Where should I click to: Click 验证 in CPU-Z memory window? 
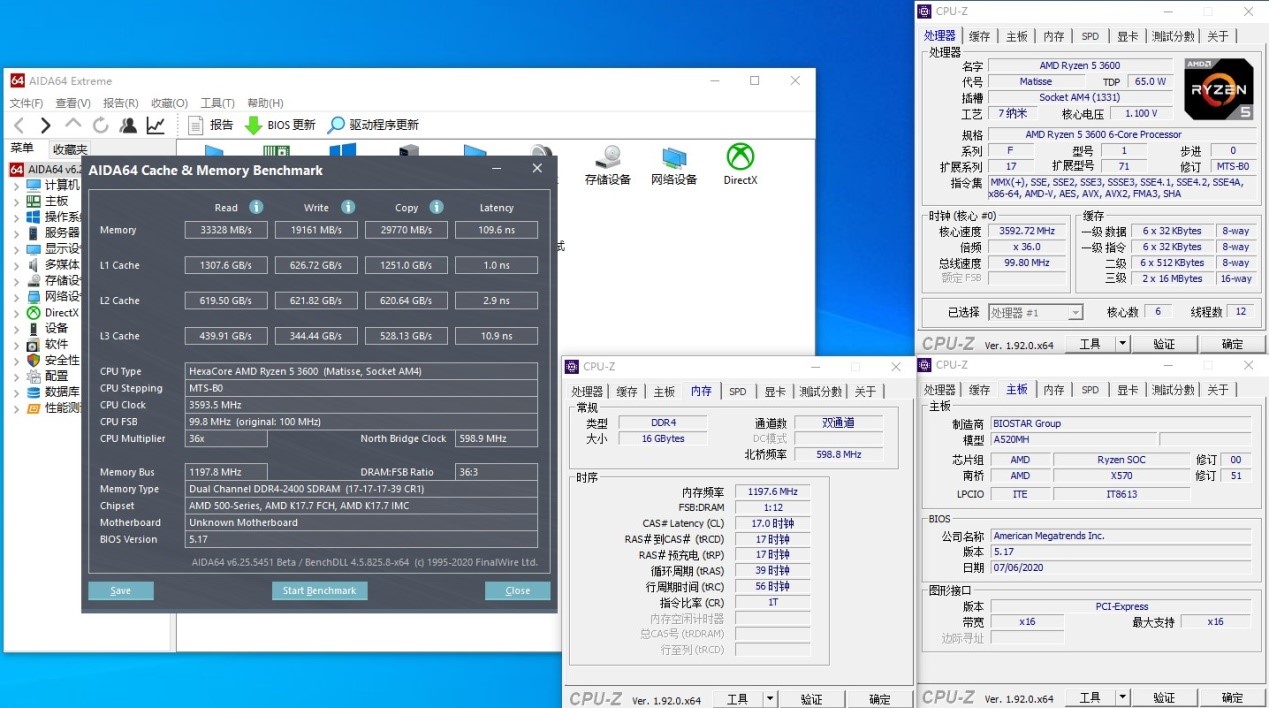tap(812, 700)
